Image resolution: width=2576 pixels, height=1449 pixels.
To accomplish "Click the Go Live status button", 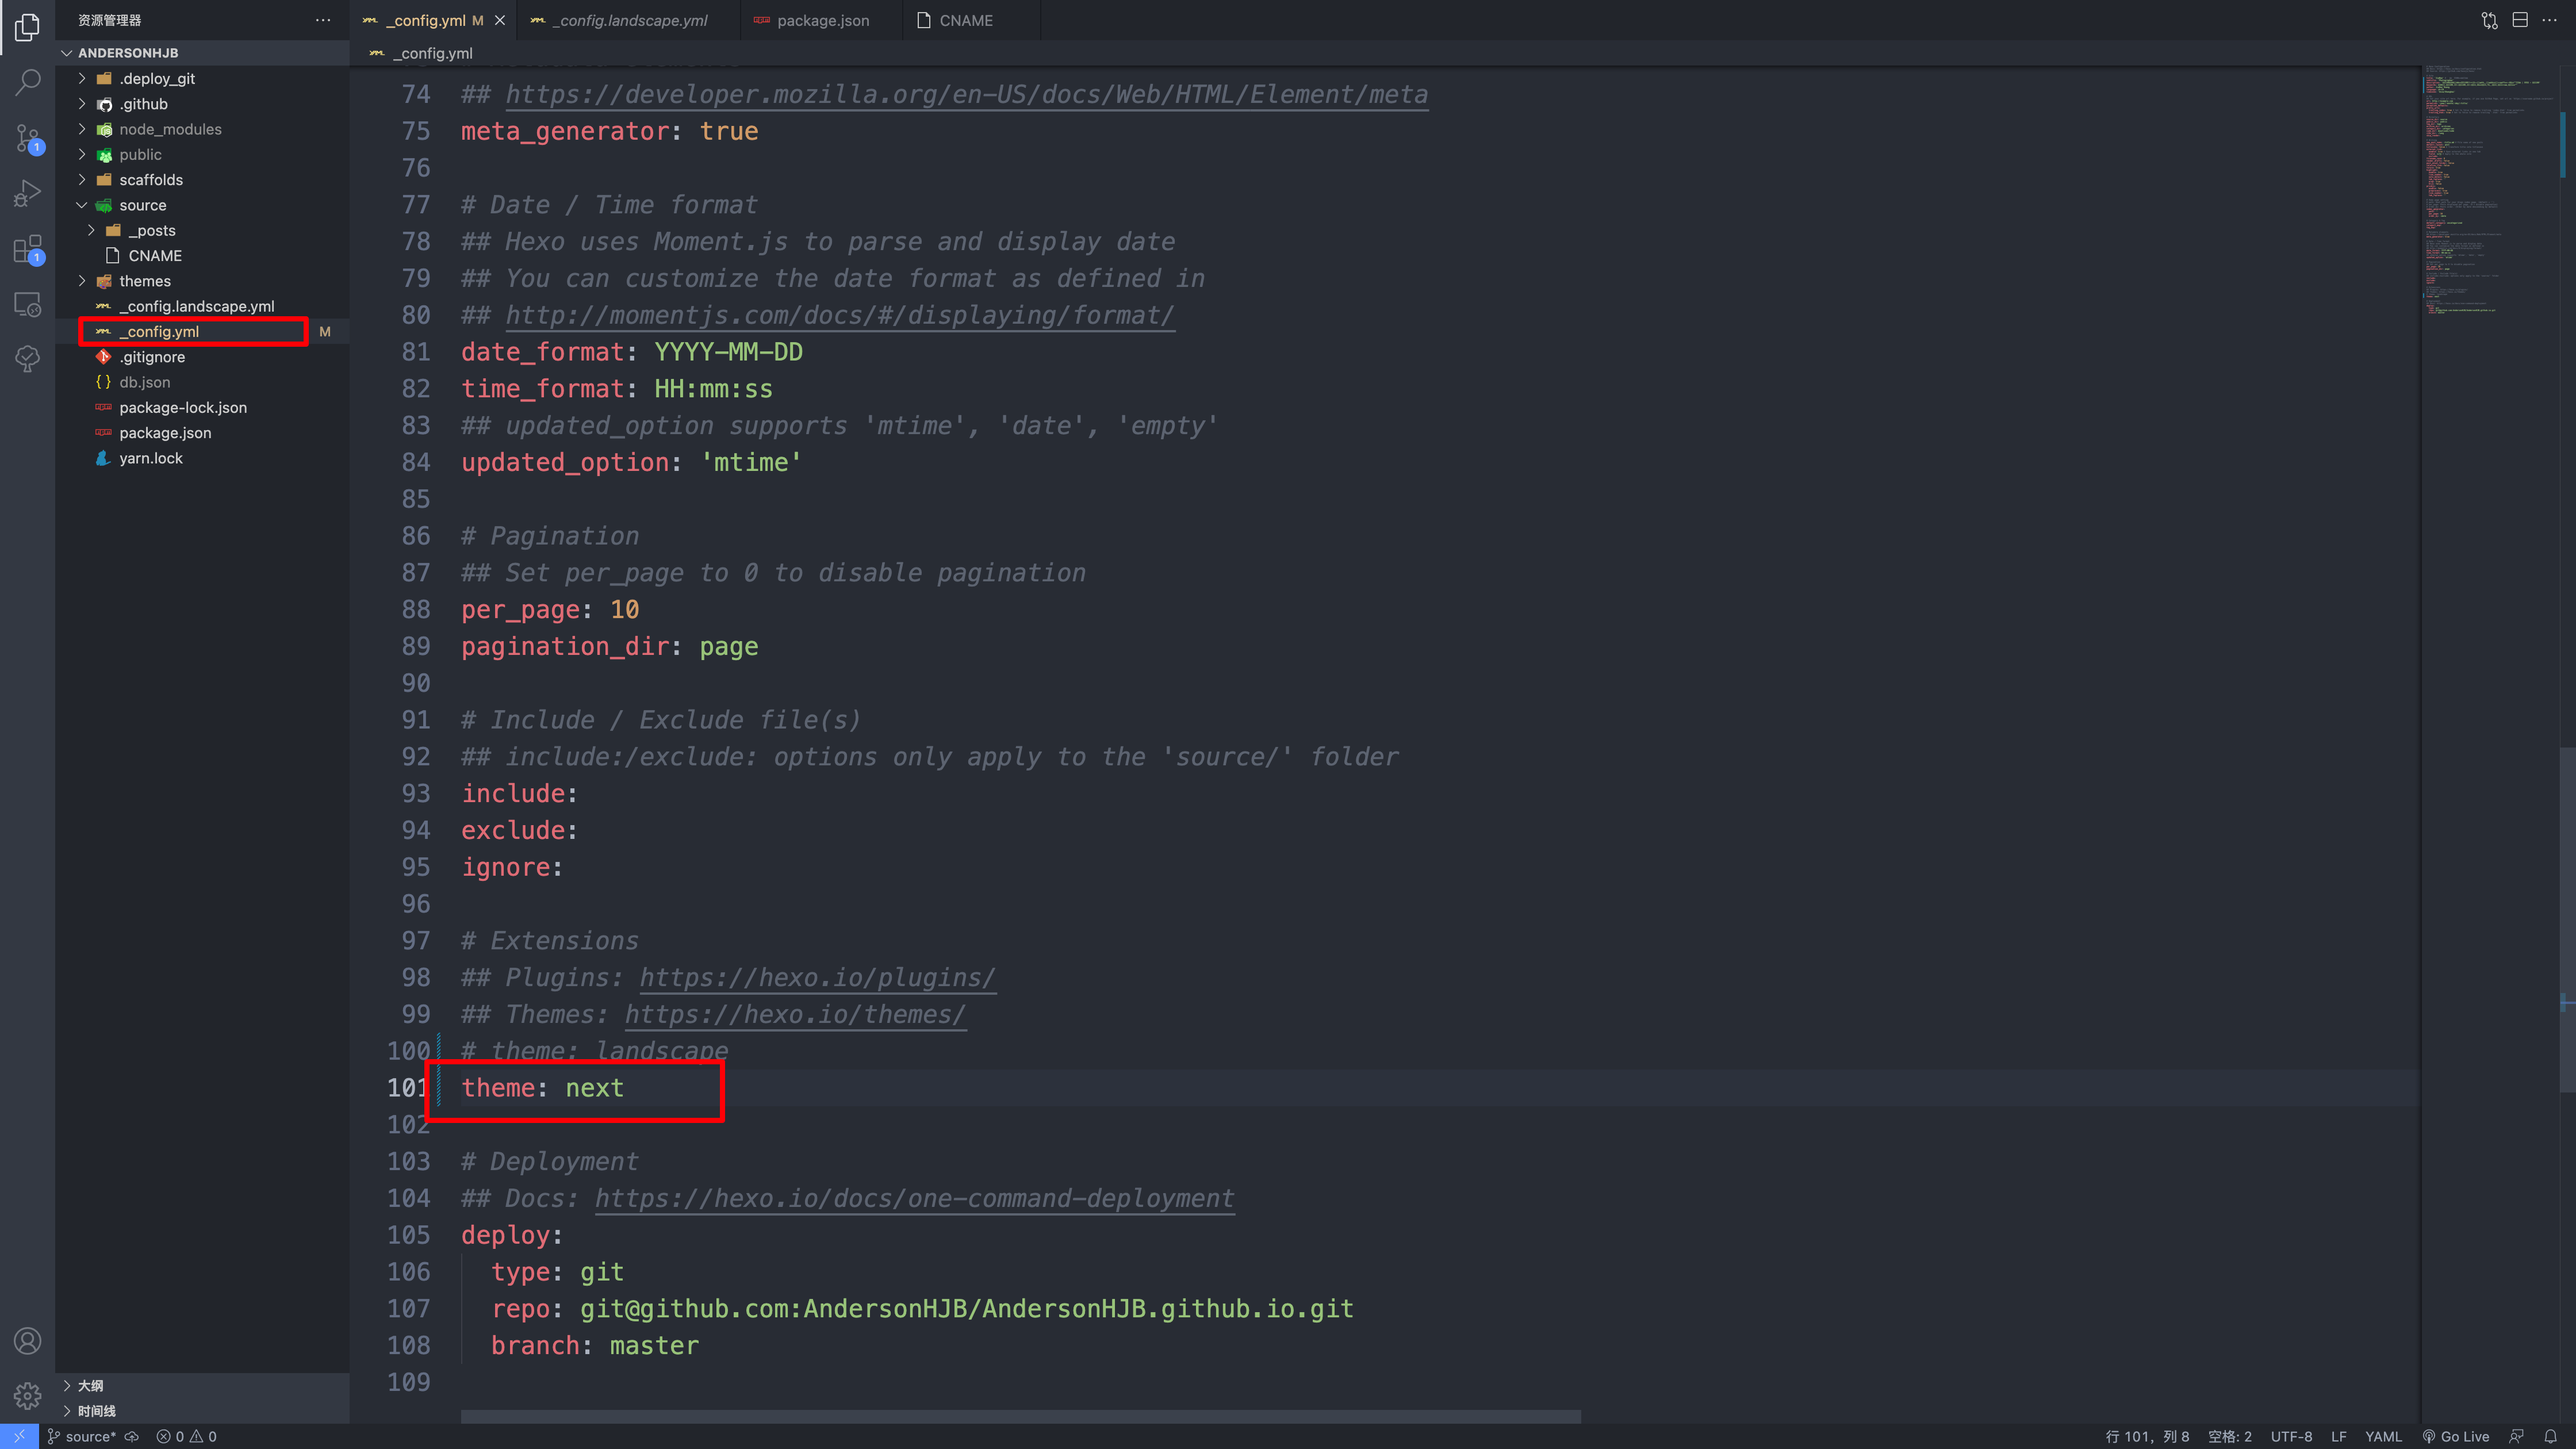I will pyautogui.click(x=2456, y=1436).
